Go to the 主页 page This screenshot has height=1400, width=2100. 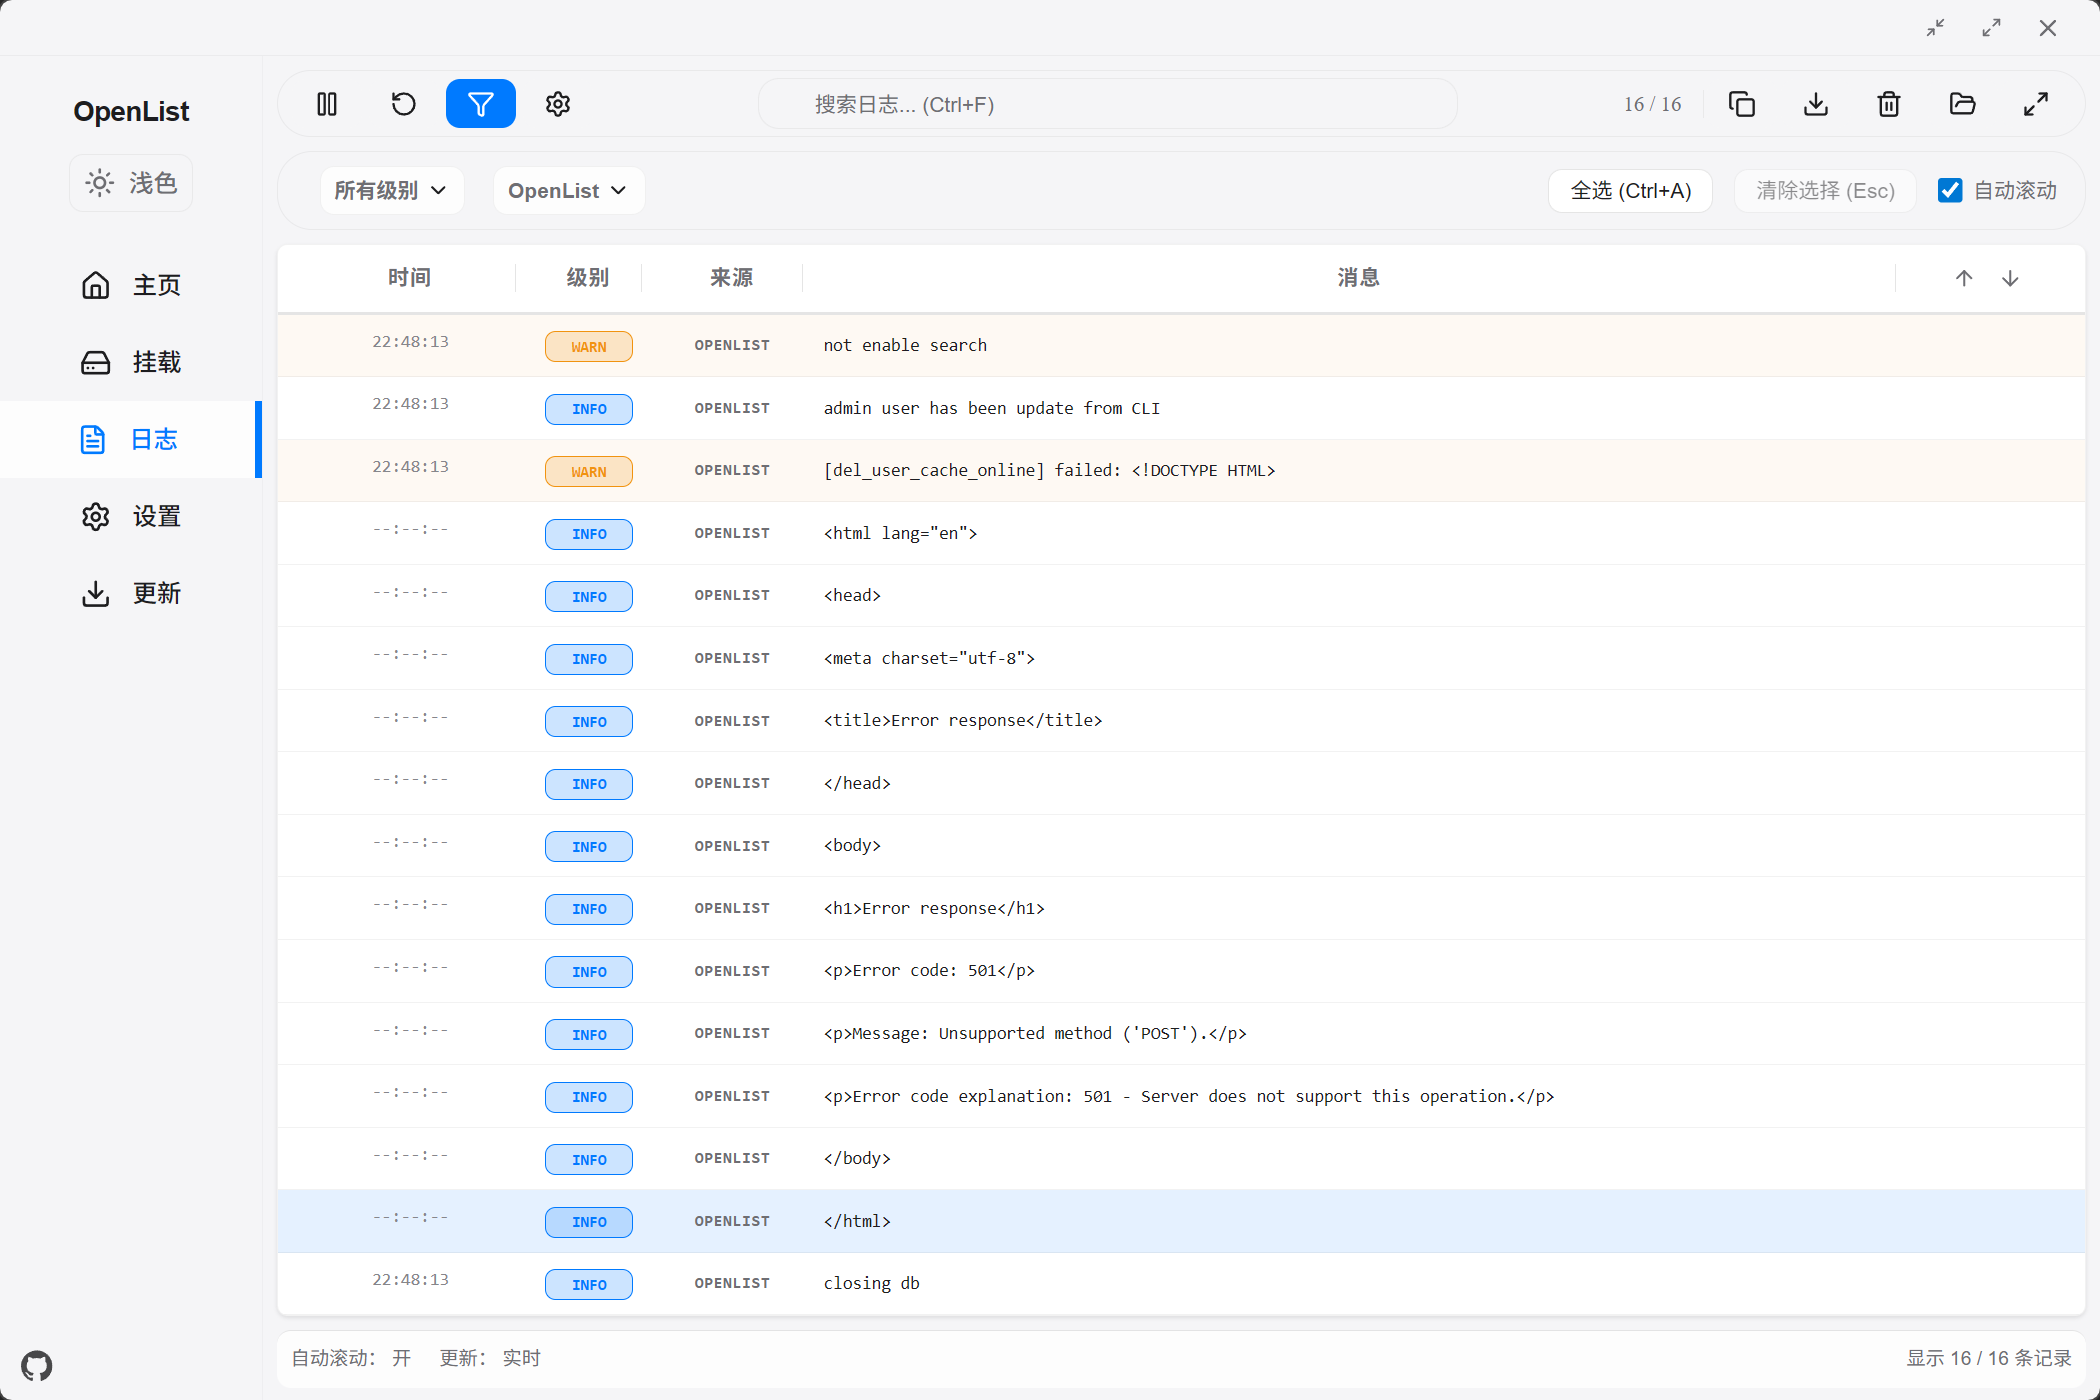click(x=131, y=285)
